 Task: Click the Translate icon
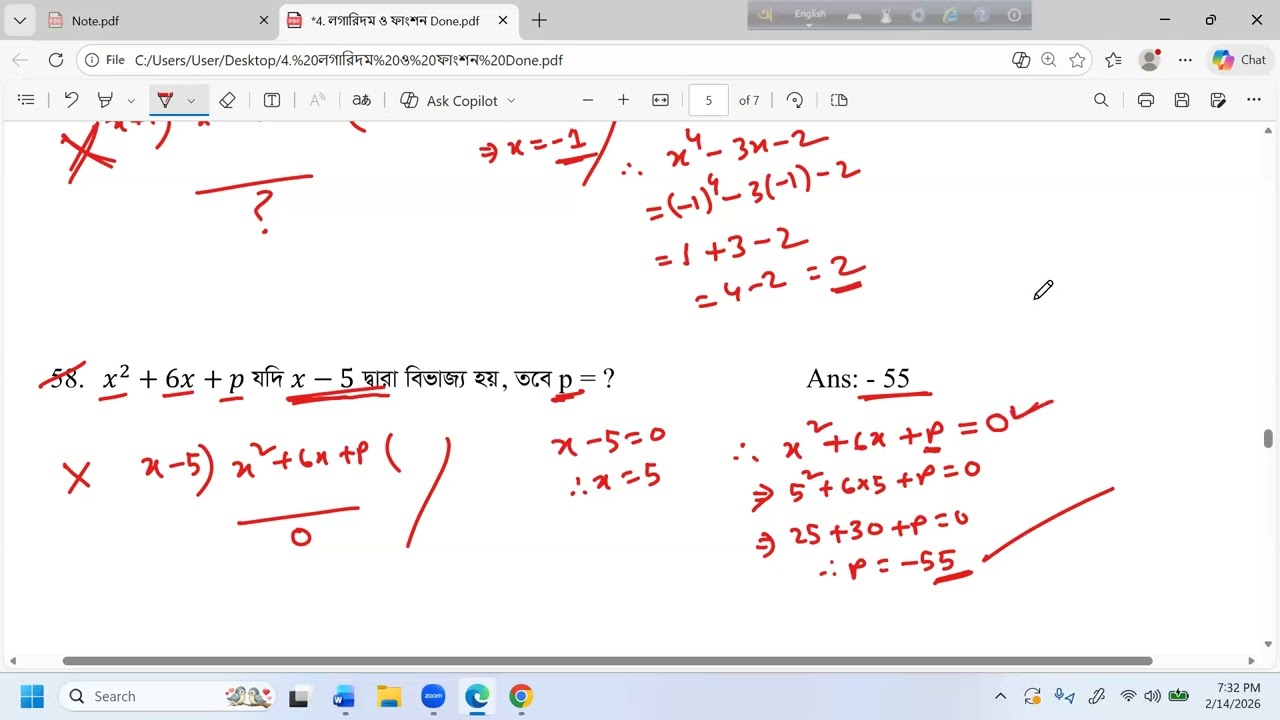[362, 100]
